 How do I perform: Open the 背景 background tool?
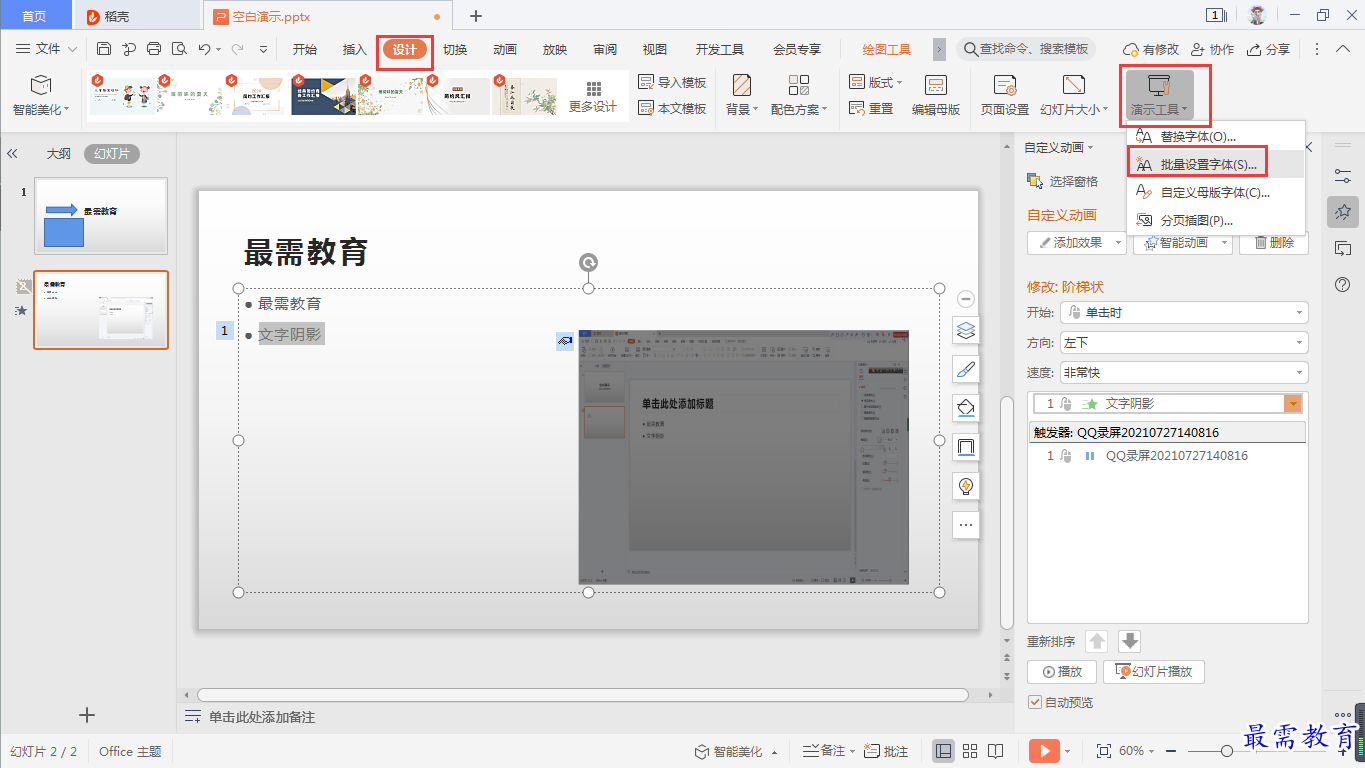point(742,96)
